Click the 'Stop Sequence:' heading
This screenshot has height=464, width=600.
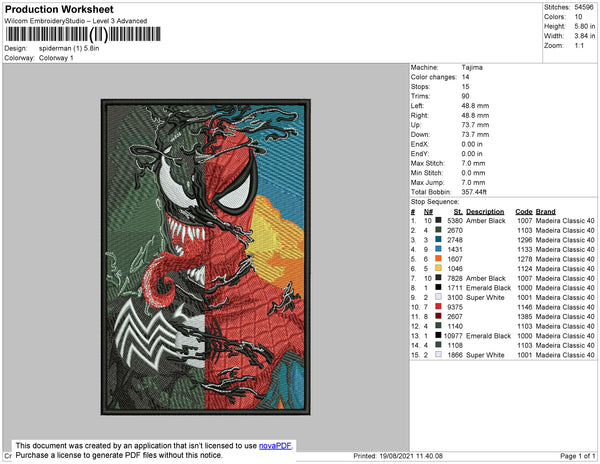[435, 202]
